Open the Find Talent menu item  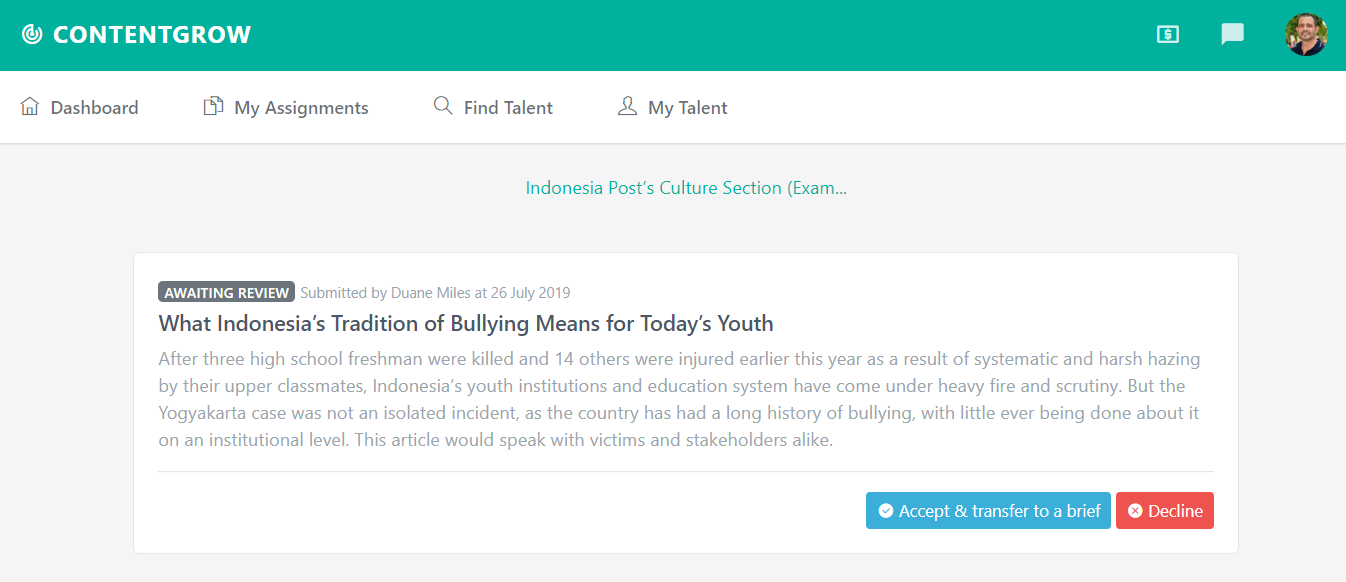coord(493,107)
